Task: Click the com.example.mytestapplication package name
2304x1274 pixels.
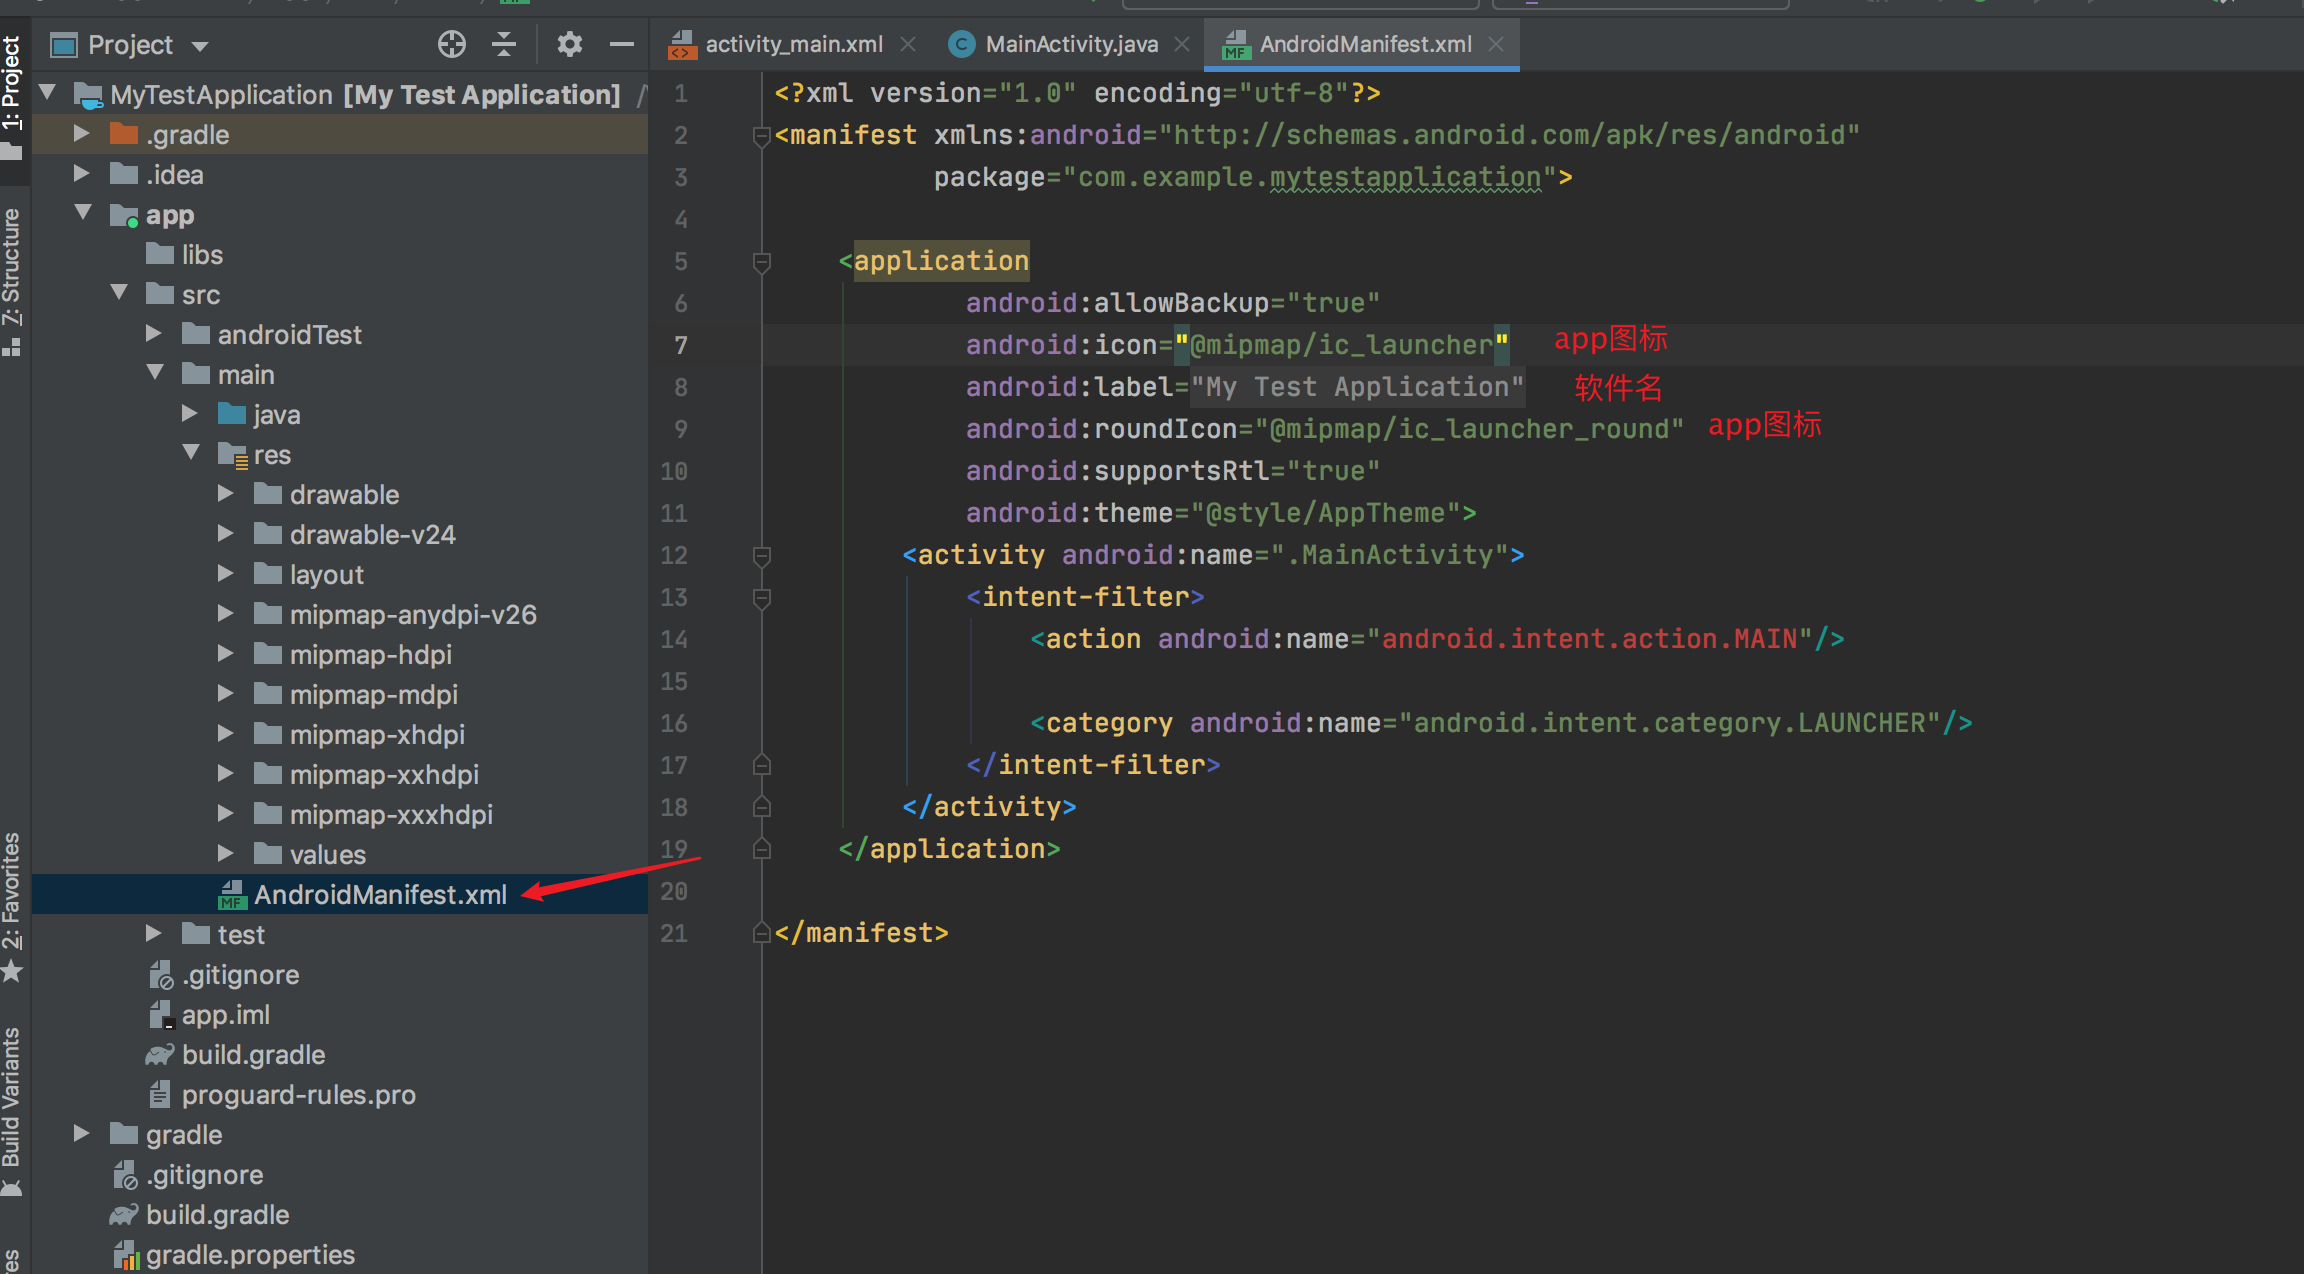Action: [x=1309, y=177]
